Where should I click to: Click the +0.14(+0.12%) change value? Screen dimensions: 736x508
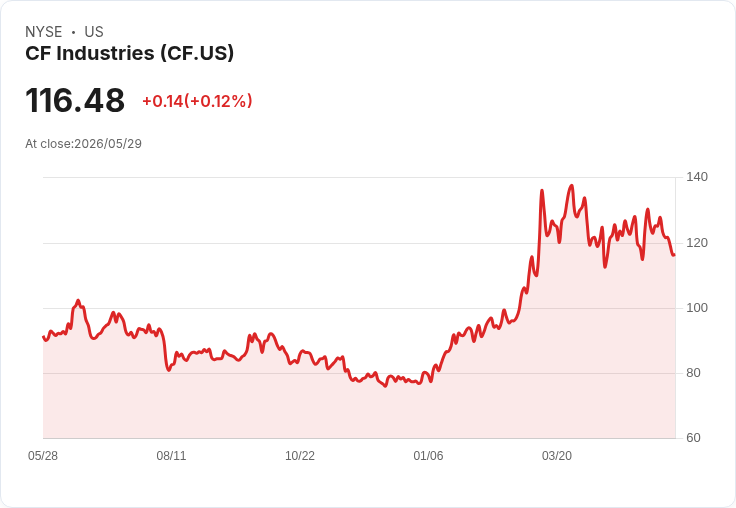click(x=197, y=101)
